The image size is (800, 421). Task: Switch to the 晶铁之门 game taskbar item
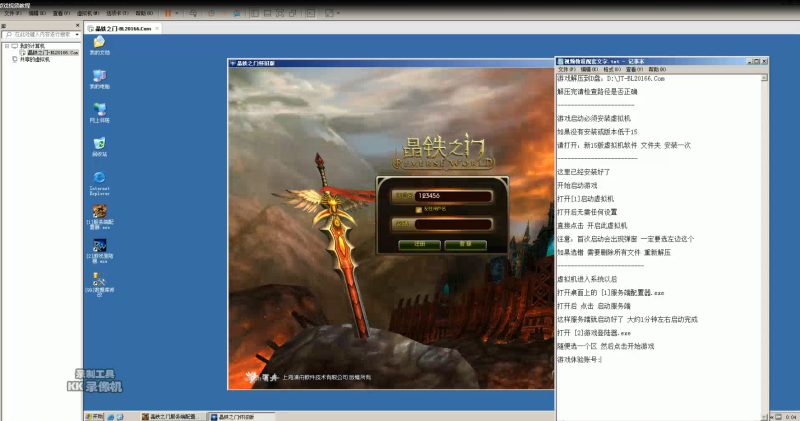coord(242,417)
